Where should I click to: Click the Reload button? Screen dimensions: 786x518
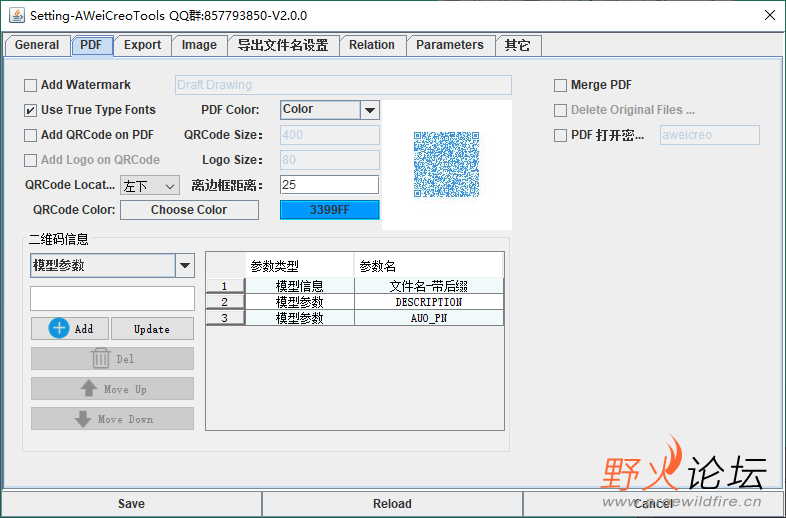(392, 503)
